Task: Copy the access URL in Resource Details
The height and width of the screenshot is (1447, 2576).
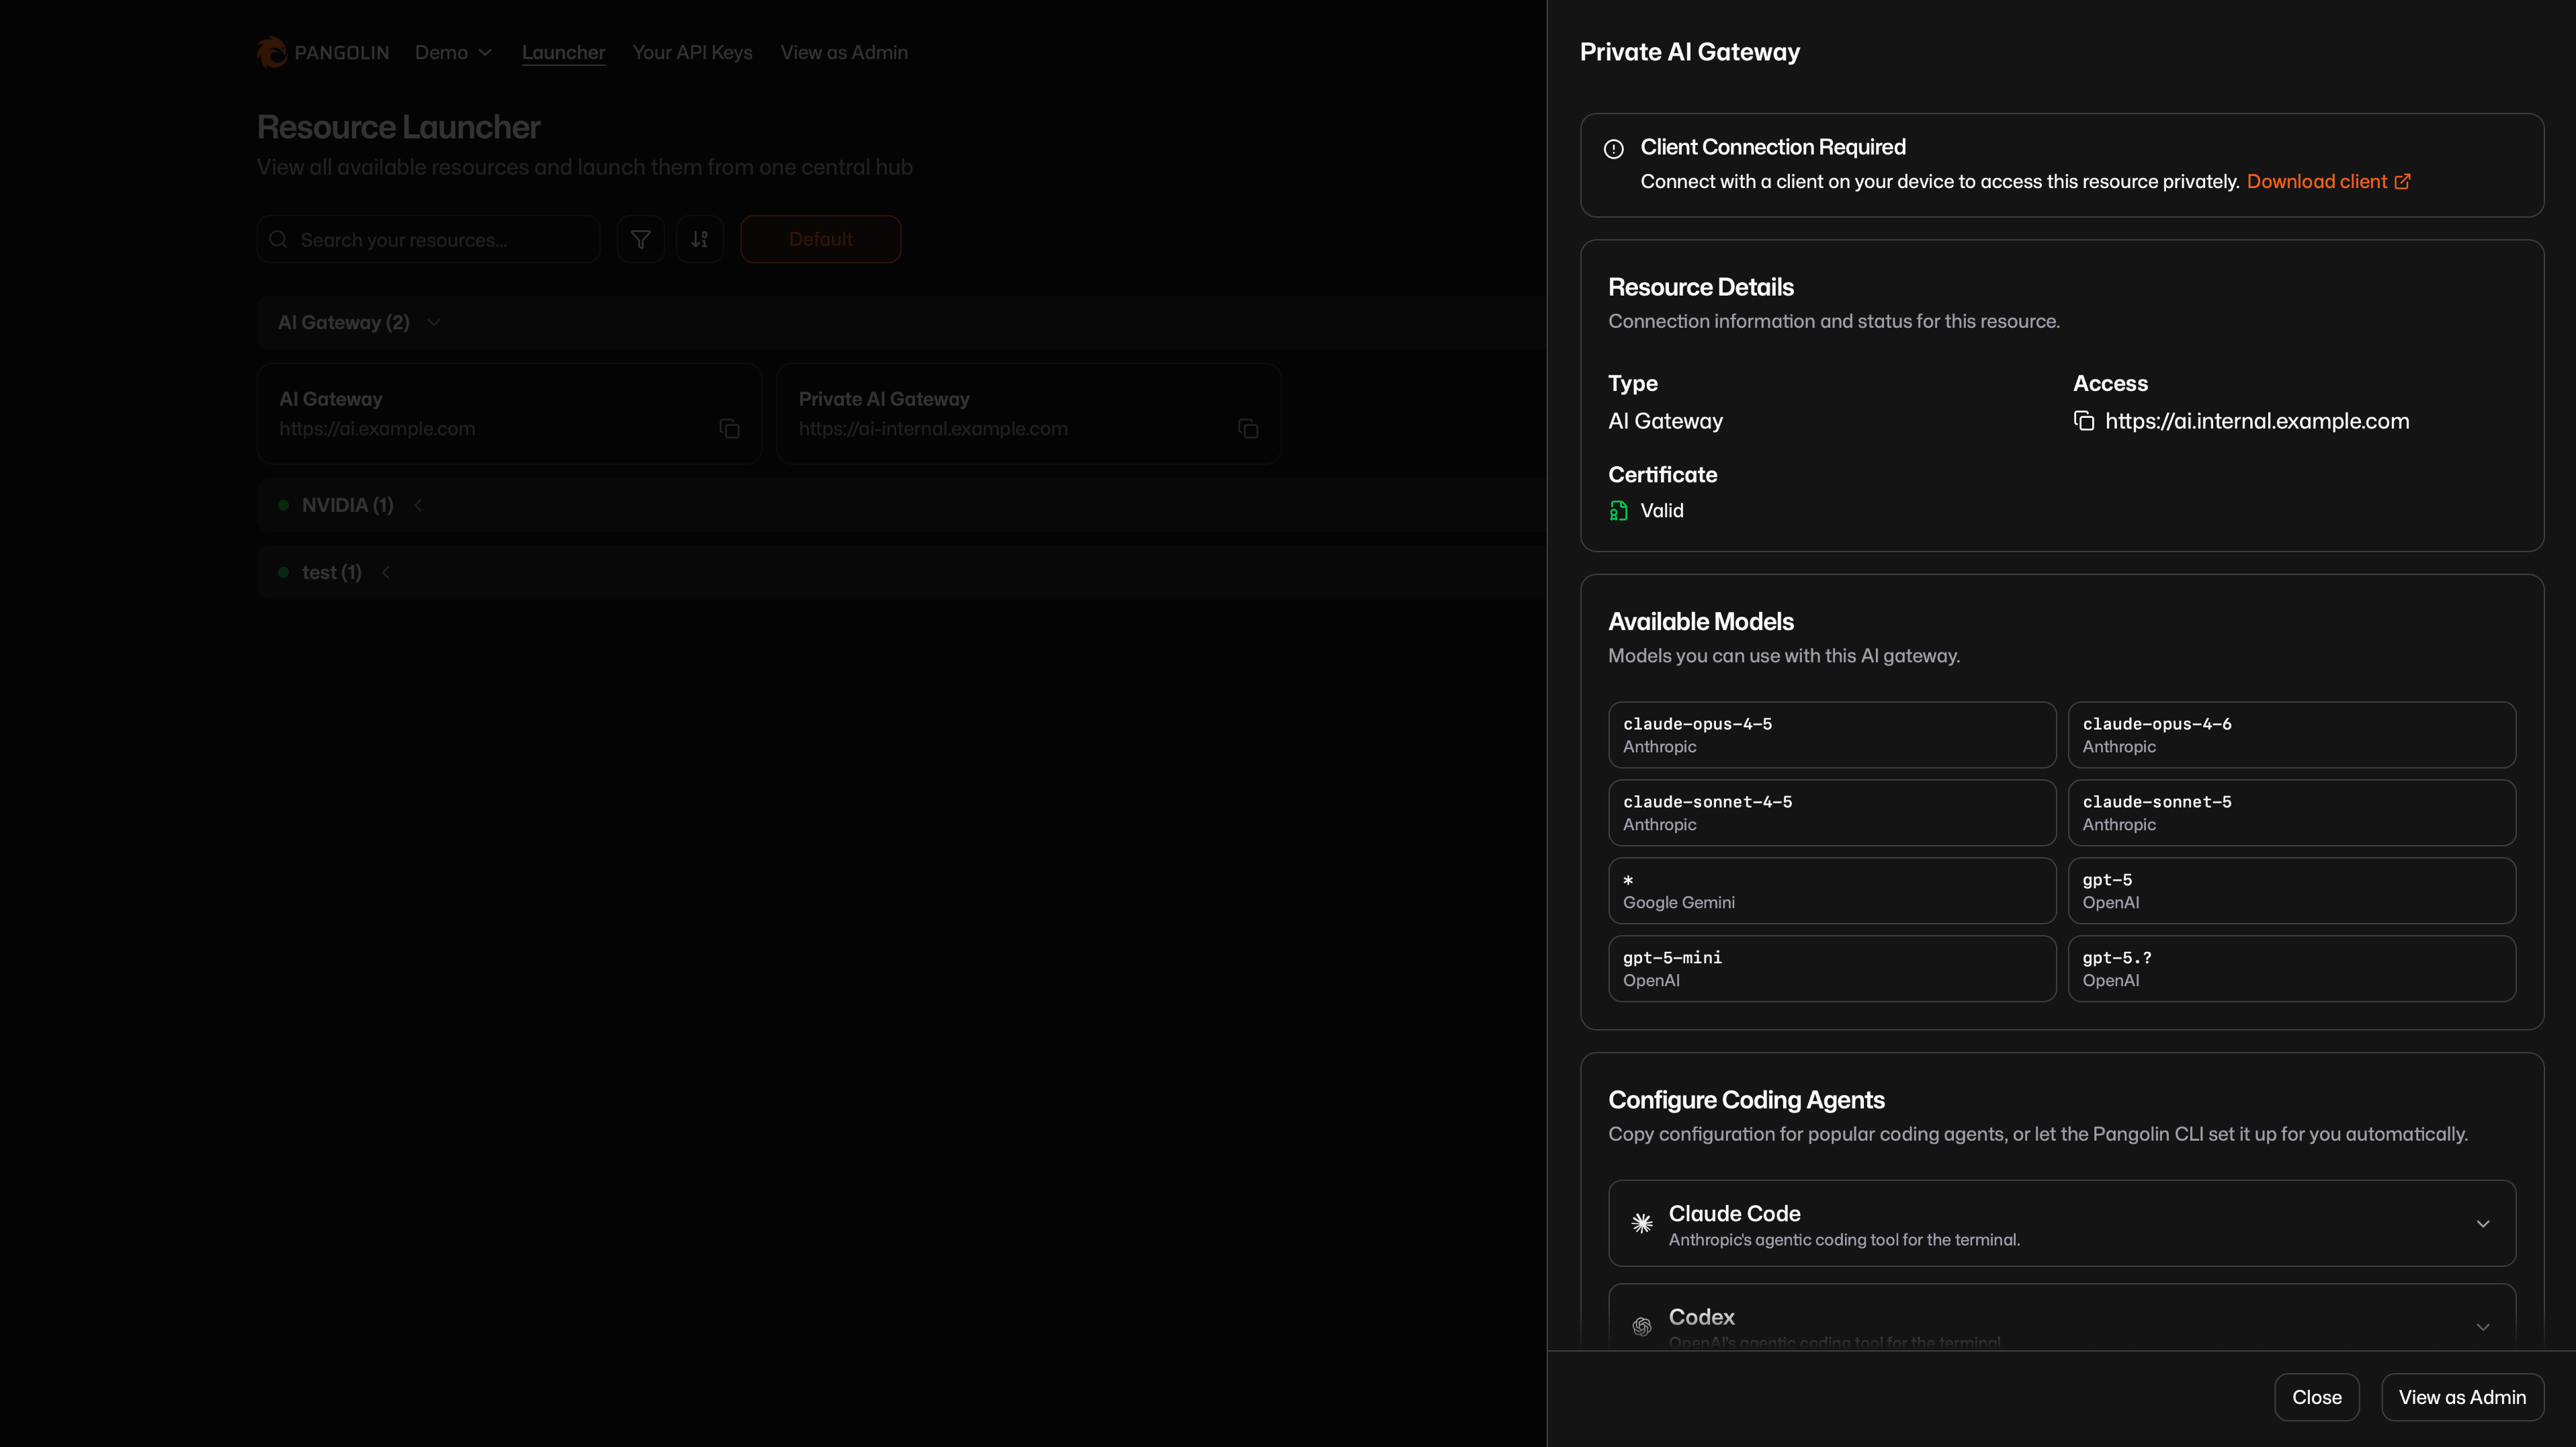Action: pyautogui.click(x=2084, y=421)
